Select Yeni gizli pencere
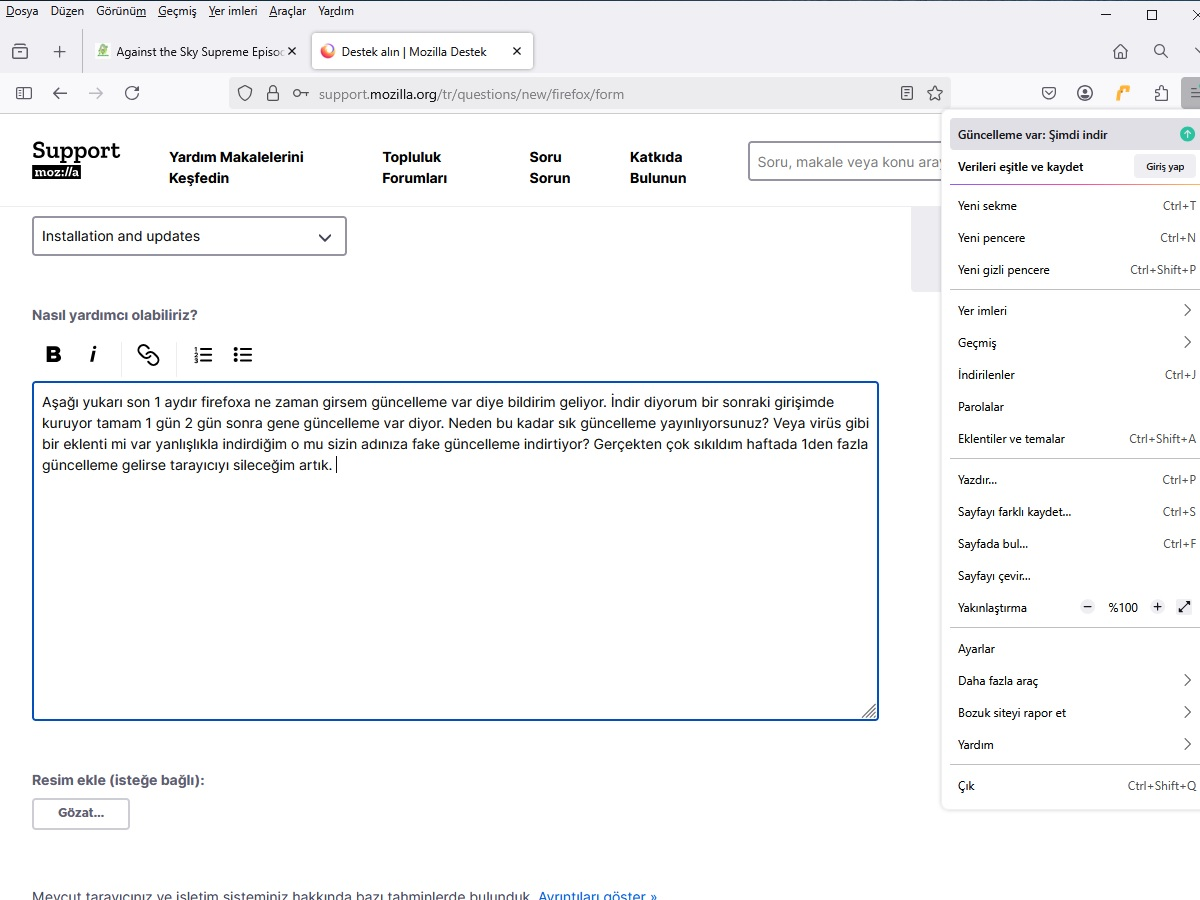 [1075, 270]
